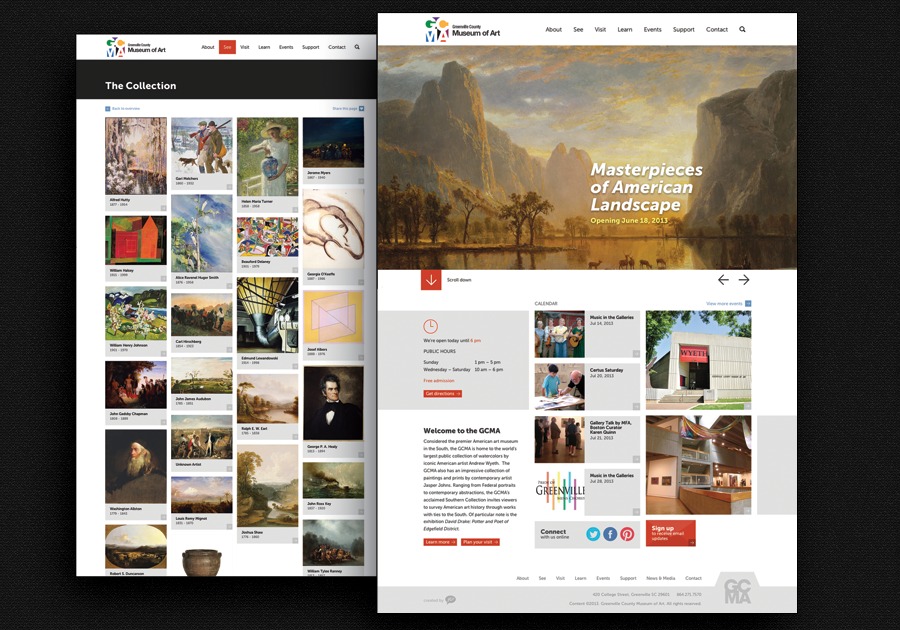Open the Edmund Lewandowski industrial painting
This screenshot has width=900, height=630.
point(267,315)
